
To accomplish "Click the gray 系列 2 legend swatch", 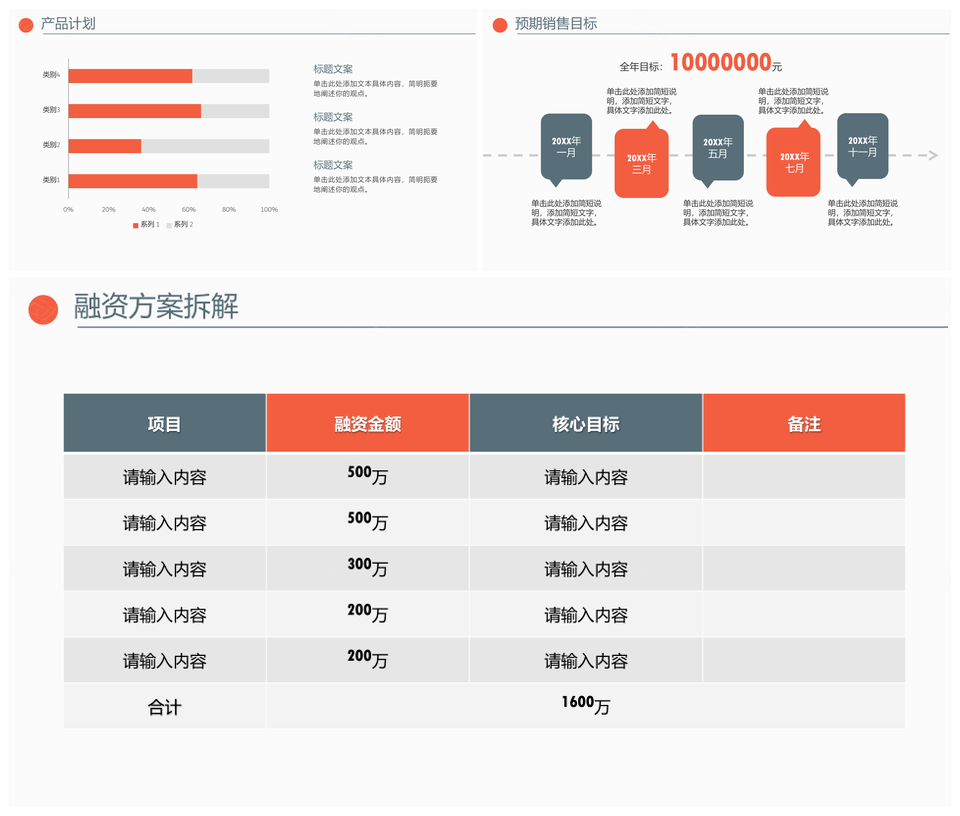I will click(169, 225).
